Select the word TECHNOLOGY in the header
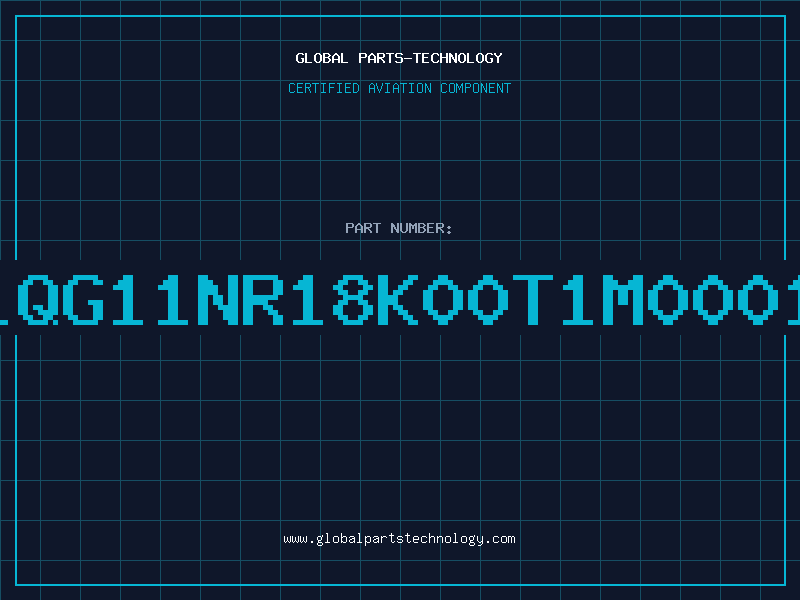The height and width of the screenshot is (600, 800). point(458,58)
